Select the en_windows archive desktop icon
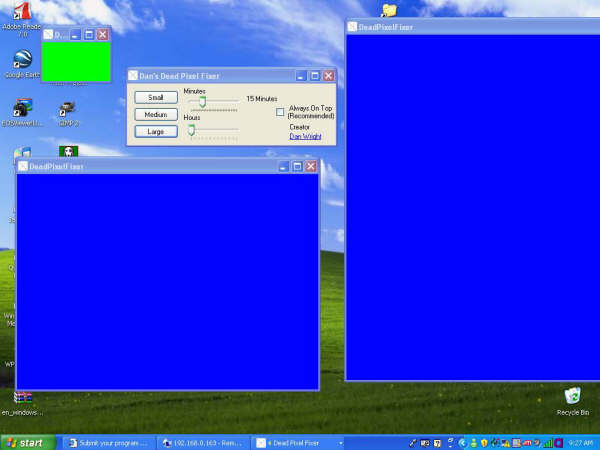Screen dimensions: 600x450 (23, 404)
